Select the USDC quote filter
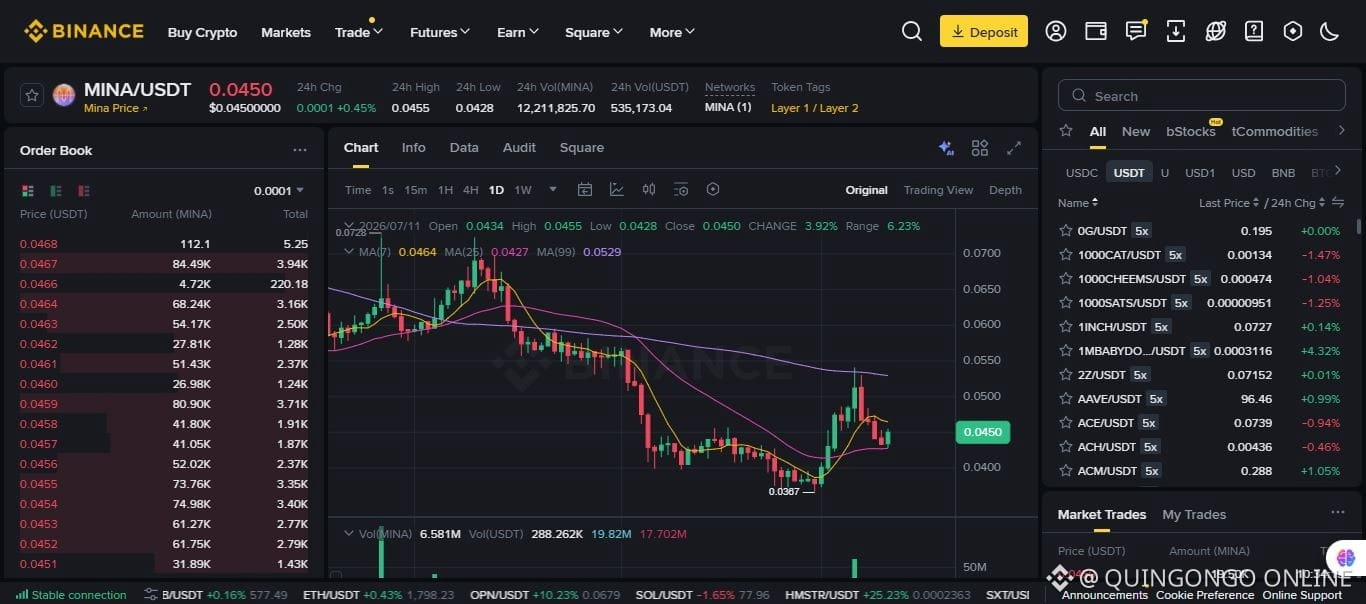The height and width of the screenshot is (604, 1366). click(x=1081, y=172)
